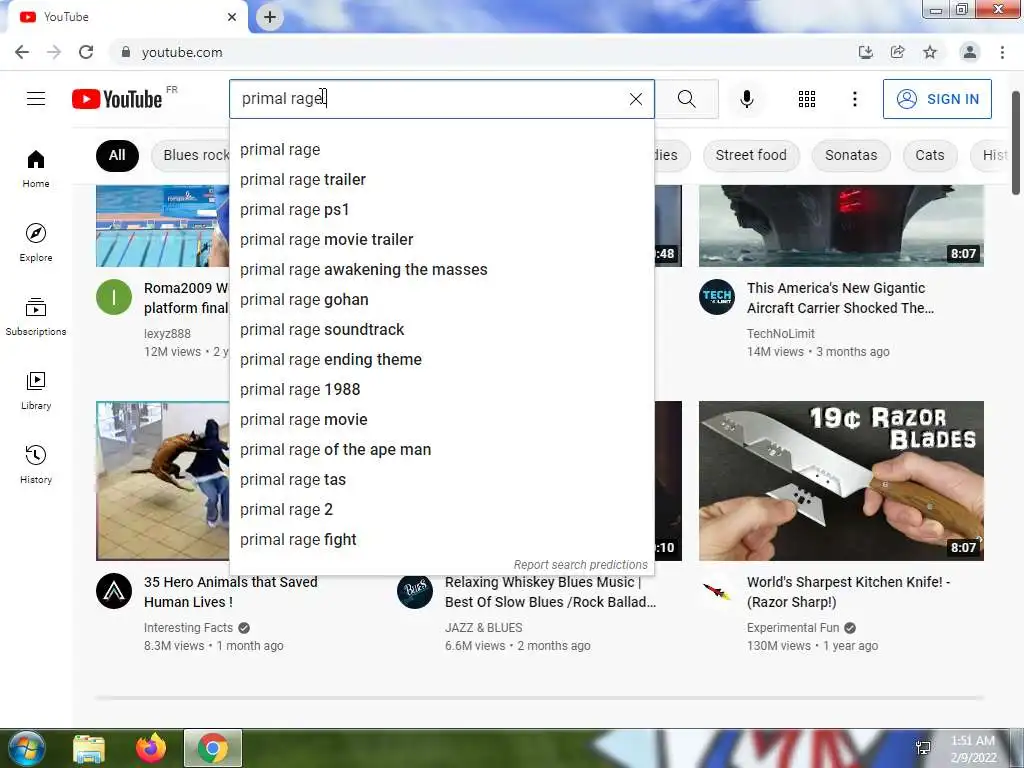1024x768 pixels.
Task: Open the Chrome profile avatar
Action: tap(970, 52)
